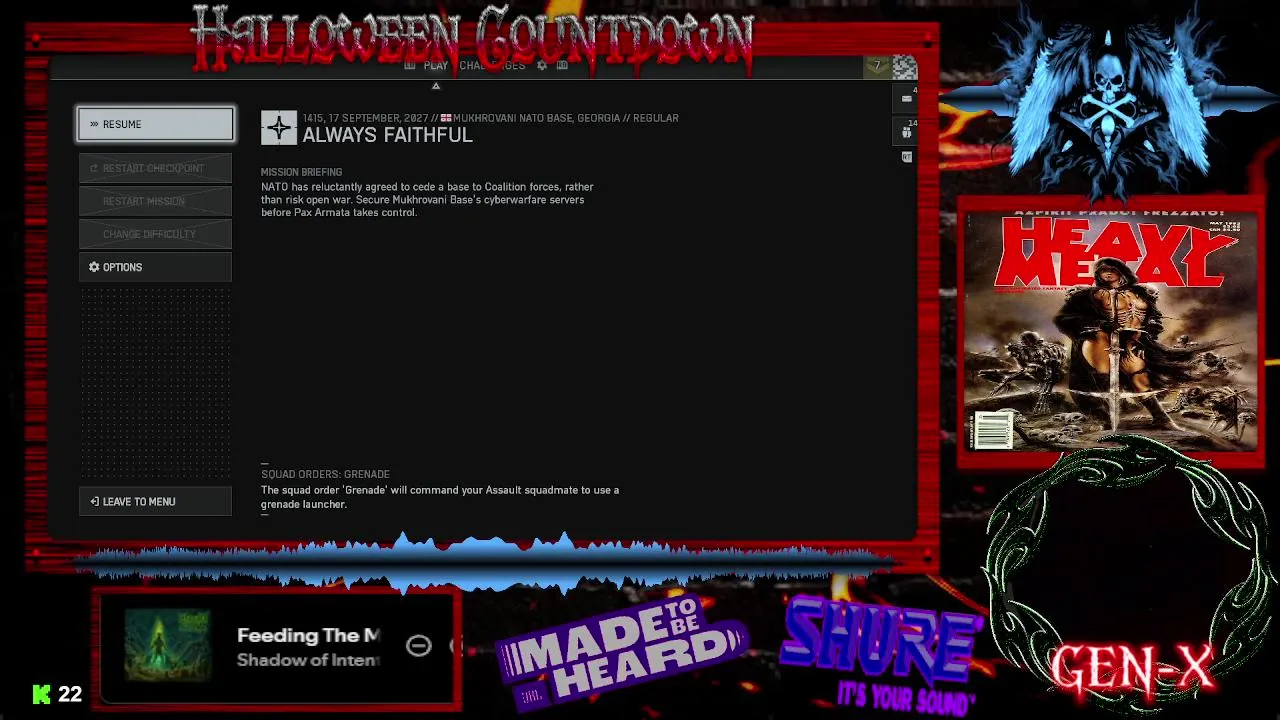Image resolution: width=1280 pixels, height=720 pixels.
Task: Click the 'ALWAYS FAITHFUL' mission title
Action: pos(387,135)
